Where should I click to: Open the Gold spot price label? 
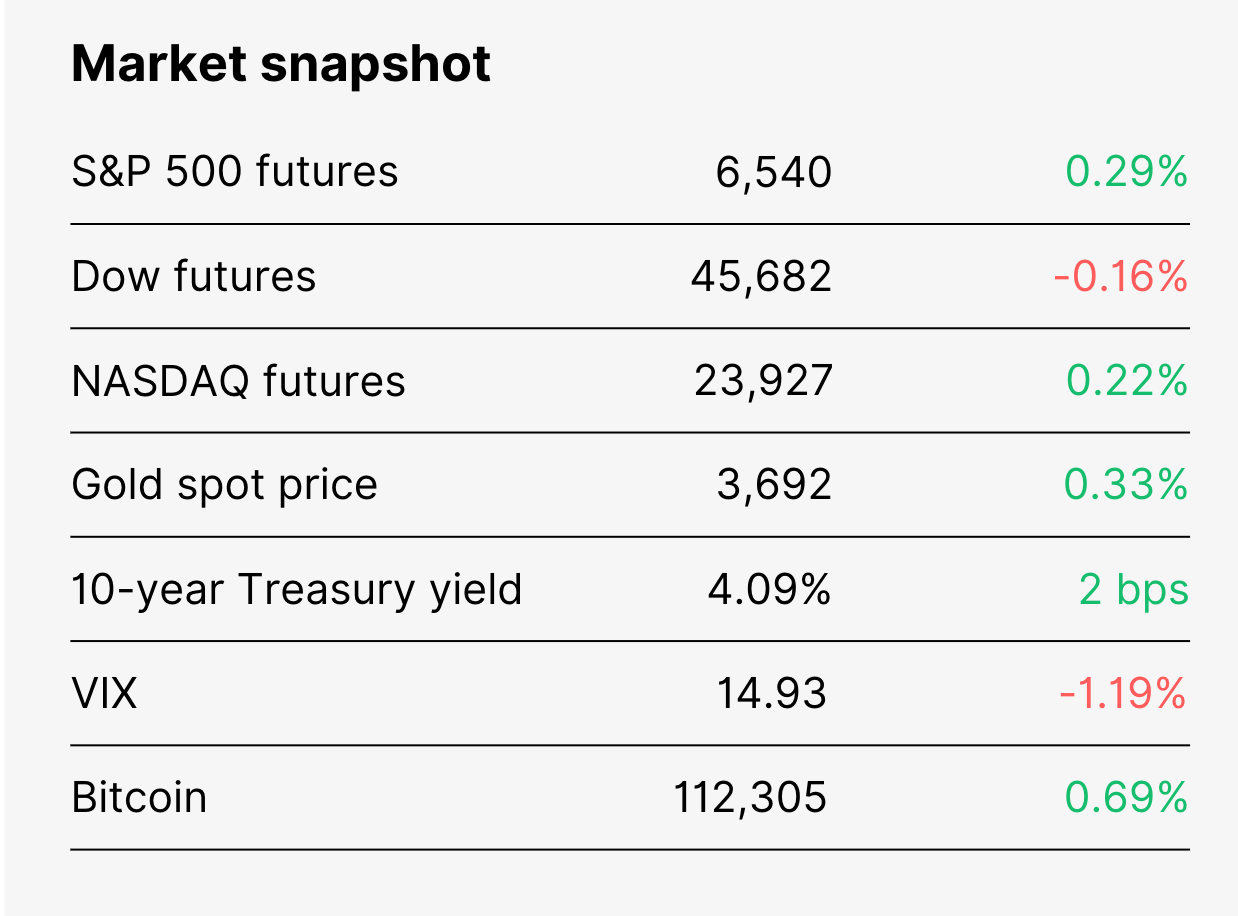tap(225, 485)
